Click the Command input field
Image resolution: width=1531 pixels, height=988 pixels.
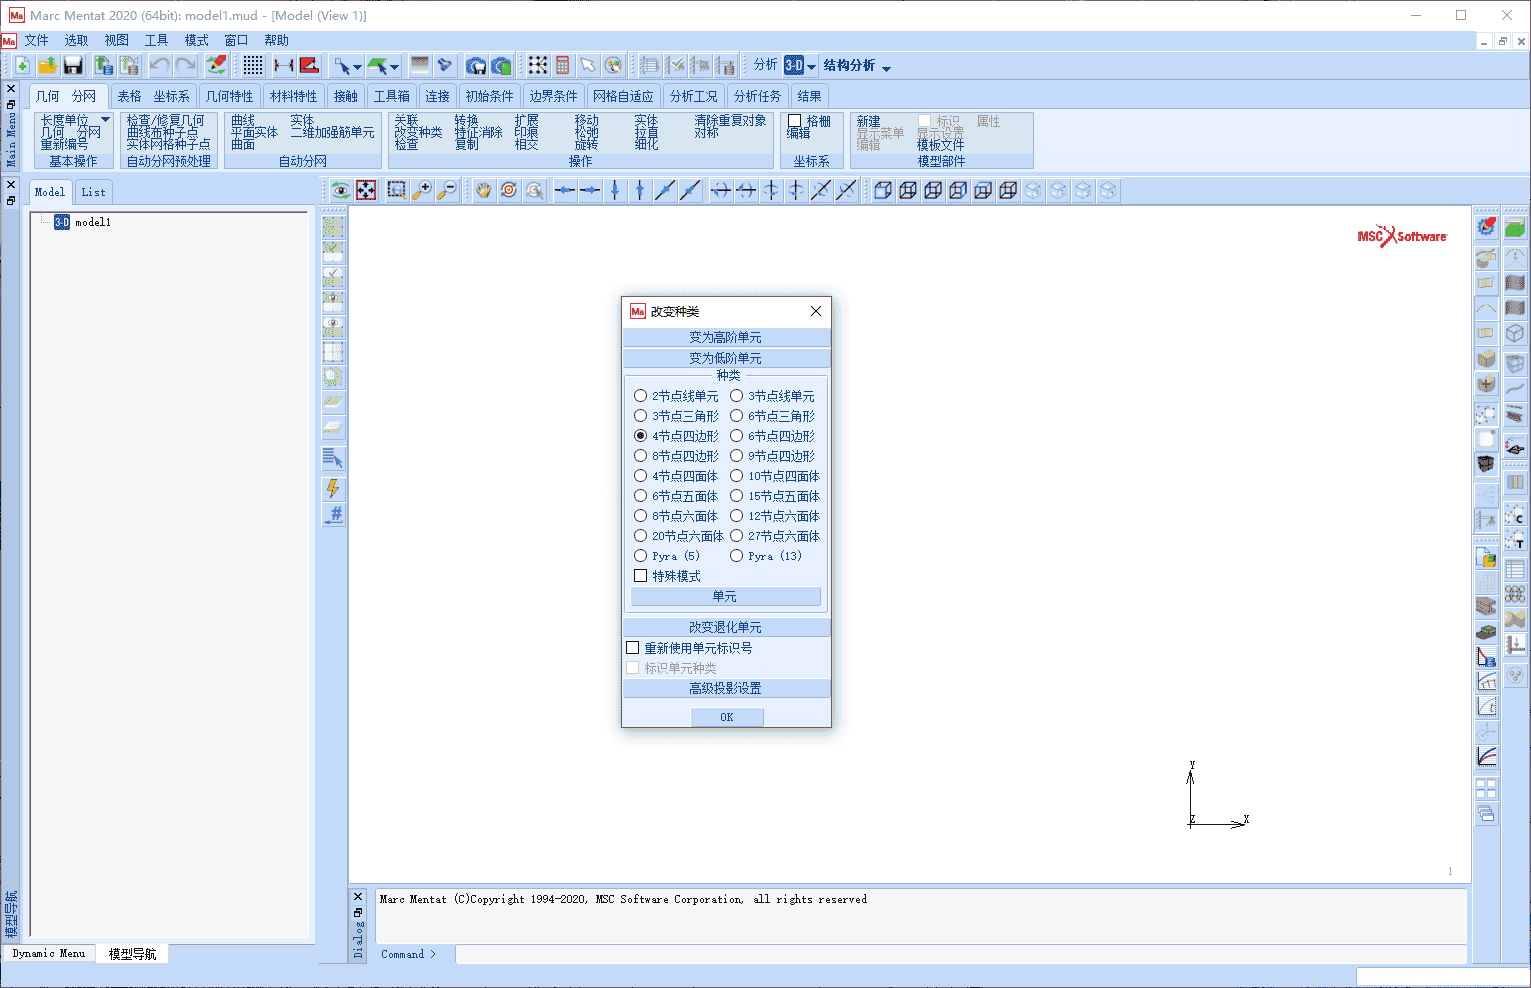click(x=960, y=954)
